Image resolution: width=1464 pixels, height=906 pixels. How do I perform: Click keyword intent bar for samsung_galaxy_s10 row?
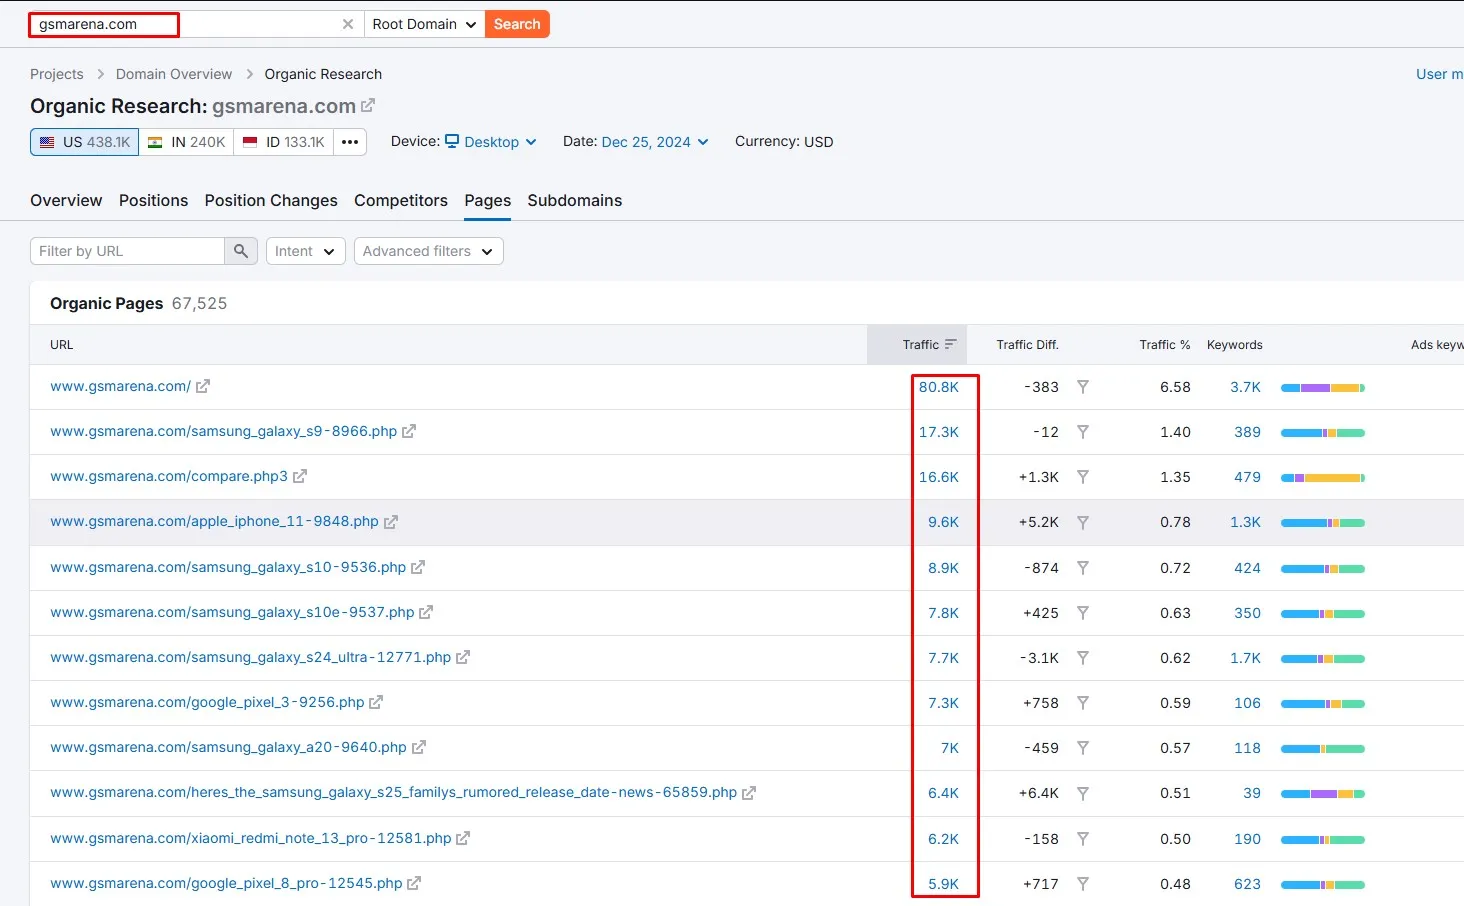click(x=1322, y=568)
